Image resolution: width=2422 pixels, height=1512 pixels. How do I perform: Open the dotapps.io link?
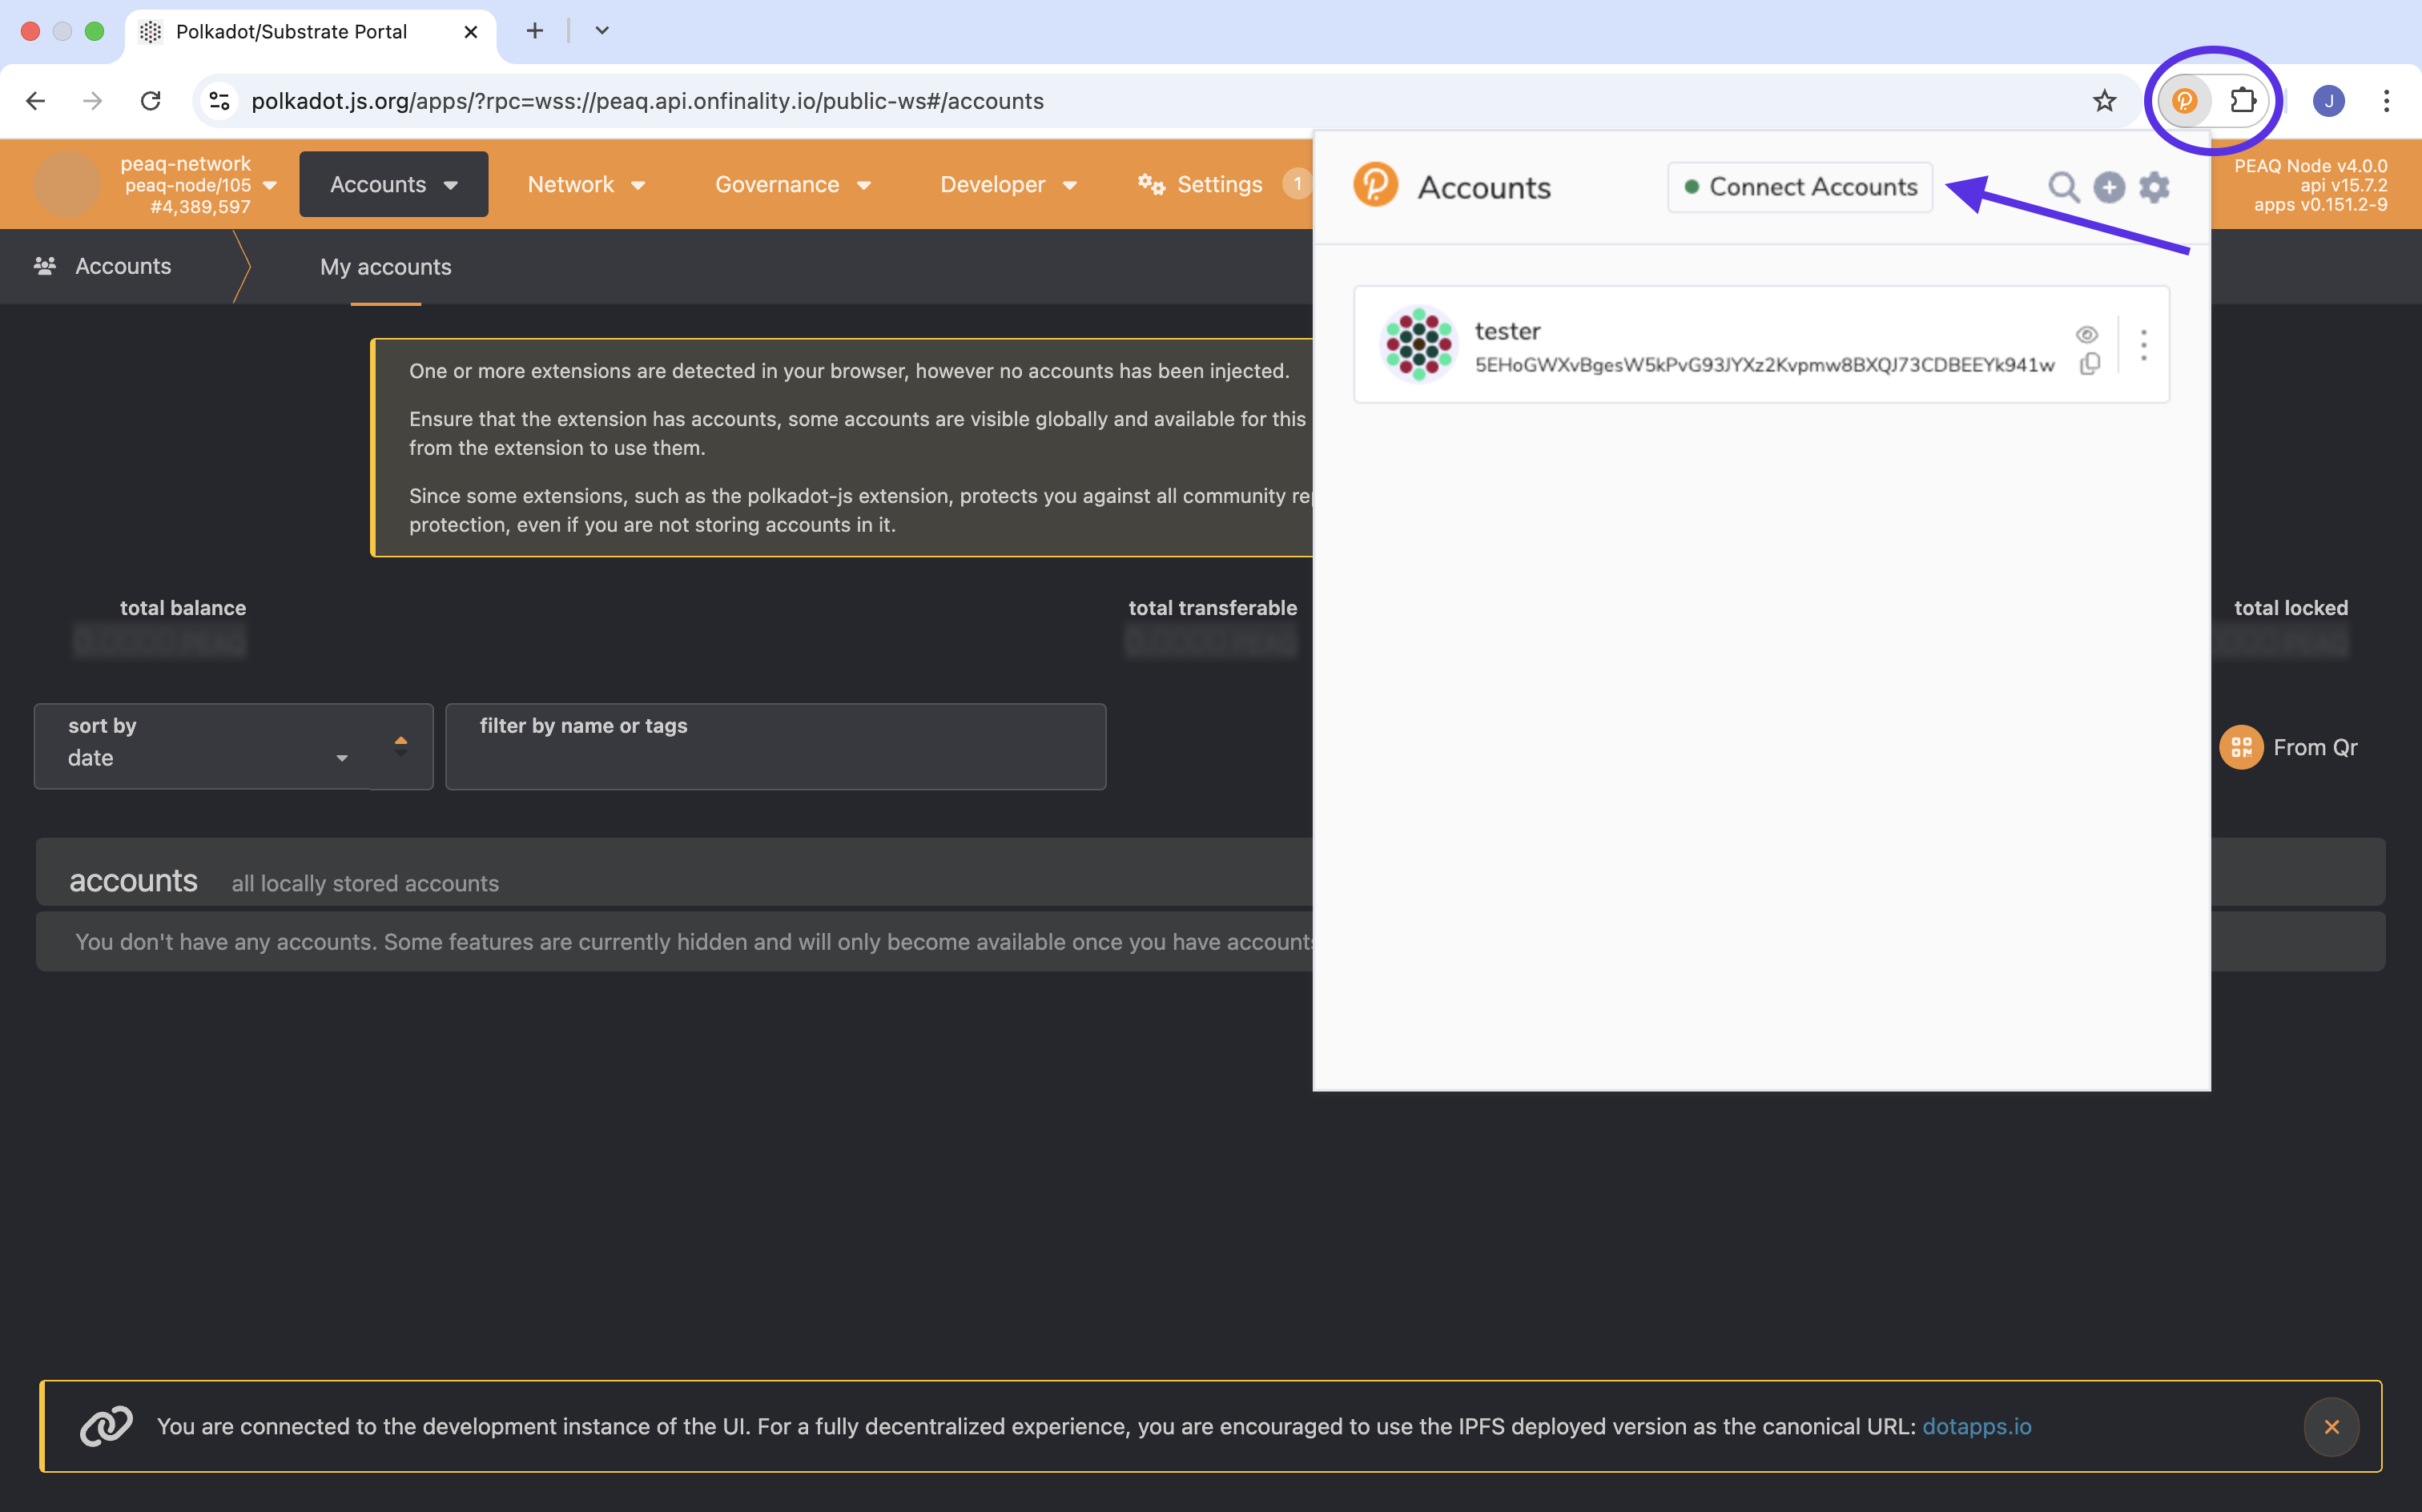pyautogui.click(x=1976, y=1426)
